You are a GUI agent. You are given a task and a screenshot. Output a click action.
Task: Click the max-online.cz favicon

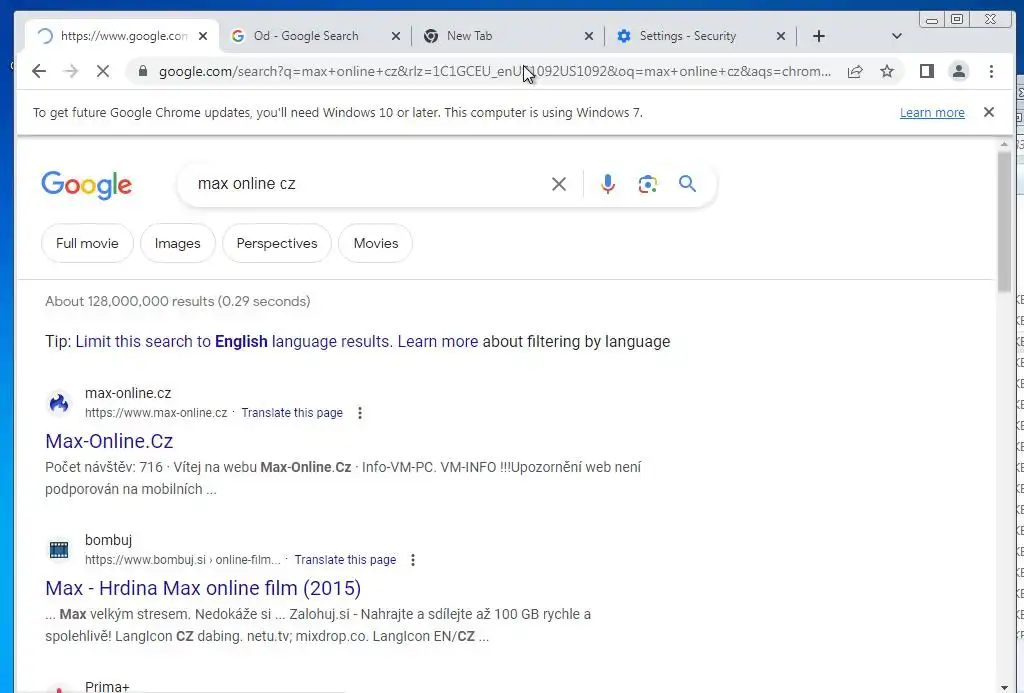coord(59,403)
